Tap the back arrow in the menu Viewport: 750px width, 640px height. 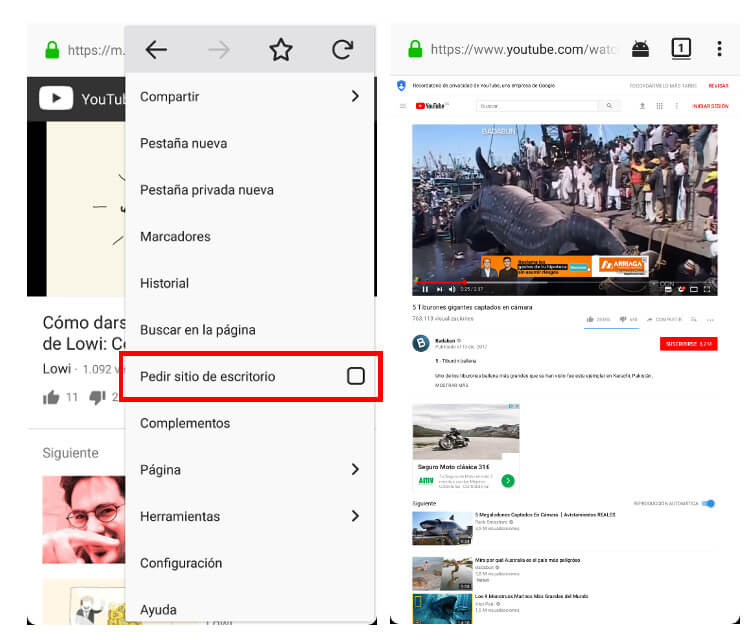tap(156, 49)
